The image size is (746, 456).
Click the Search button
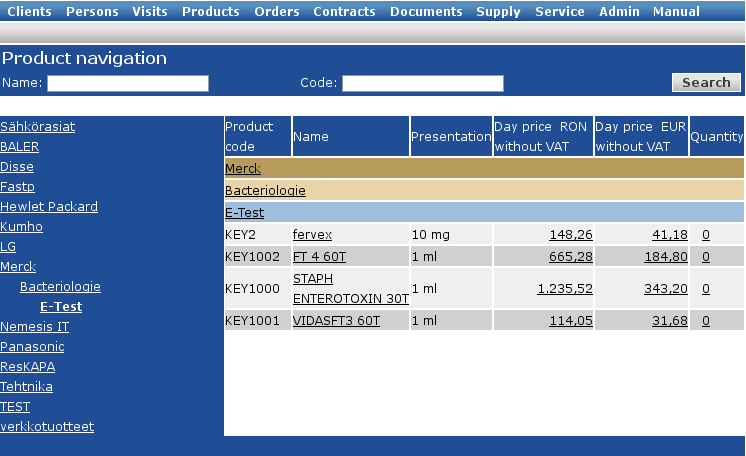click(x=707, y=82)
